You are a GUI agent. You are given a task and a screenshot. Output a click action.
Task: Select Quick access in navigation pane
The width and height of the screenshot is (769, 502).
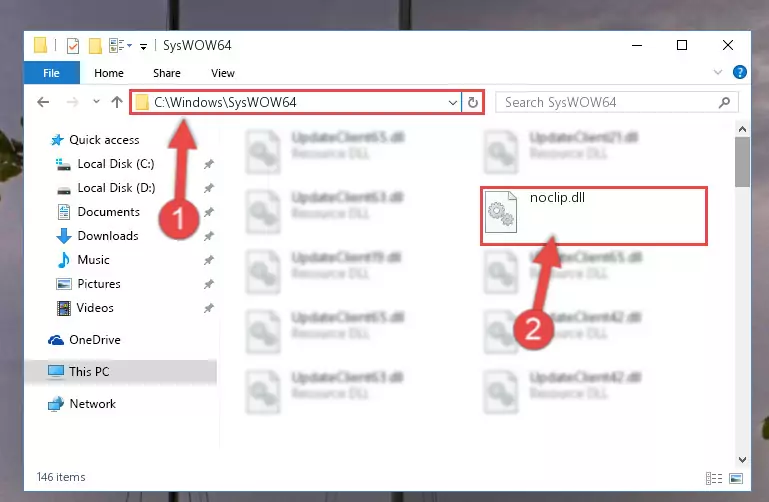[95, 140]
